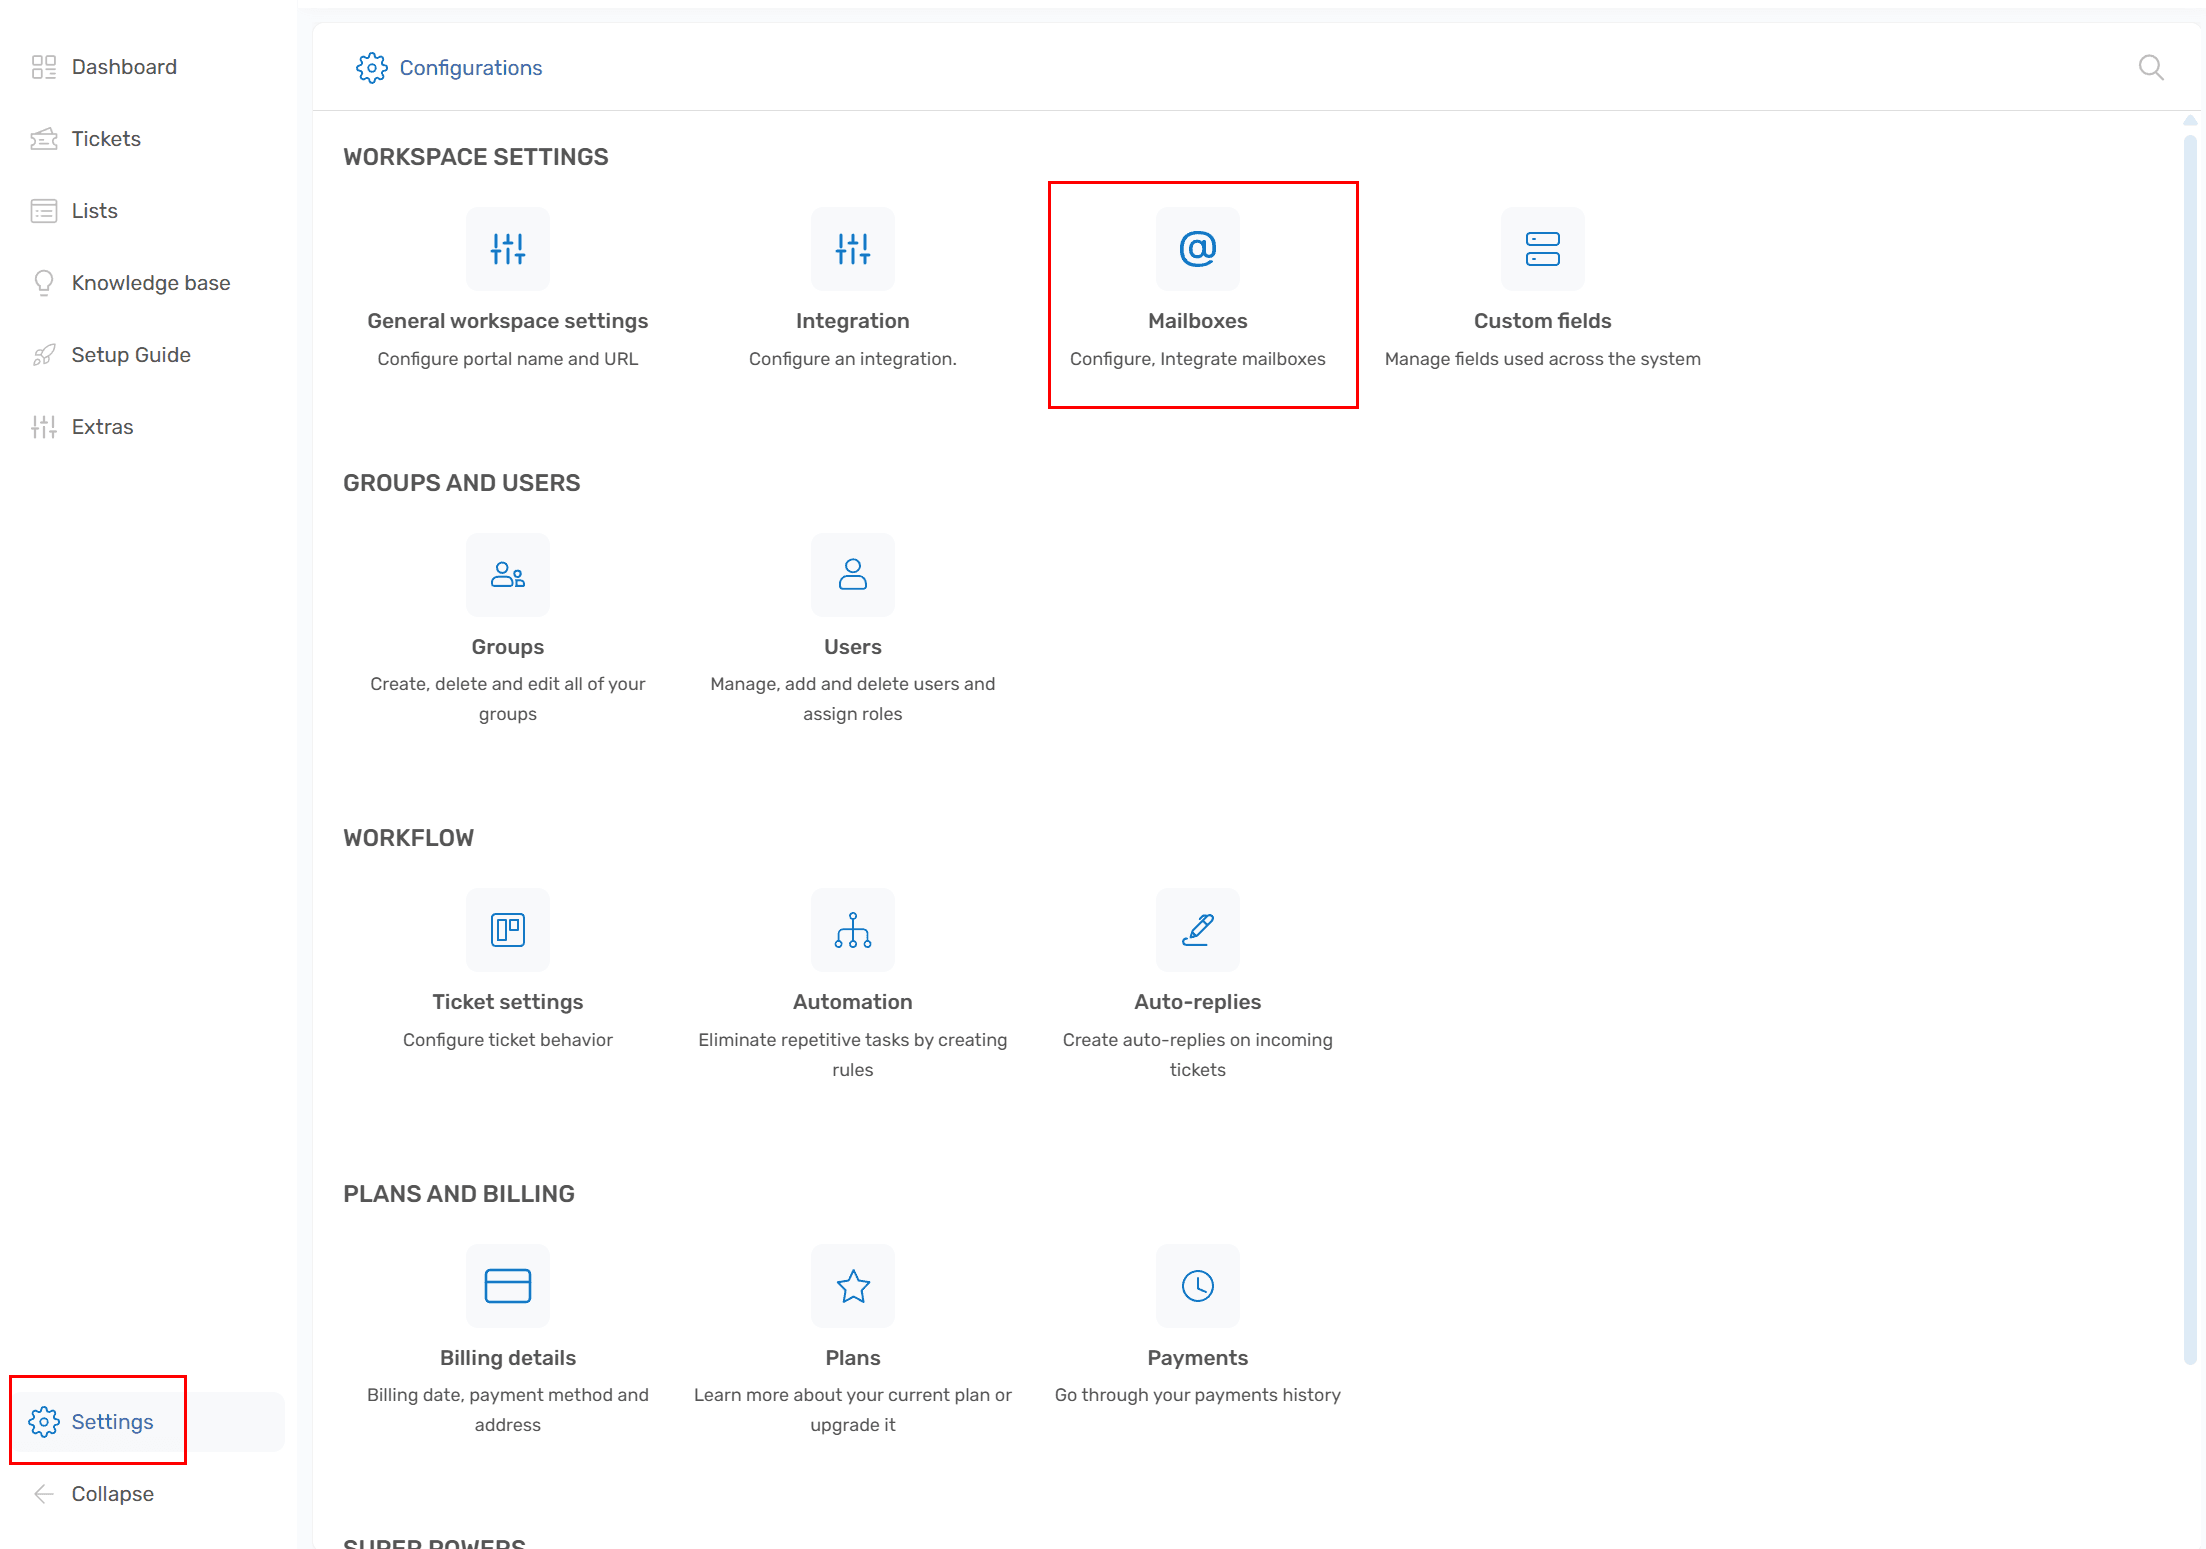Click the Integration tile title
The height and width of the screenshot is (1549, 2206).
click(852, 321)
